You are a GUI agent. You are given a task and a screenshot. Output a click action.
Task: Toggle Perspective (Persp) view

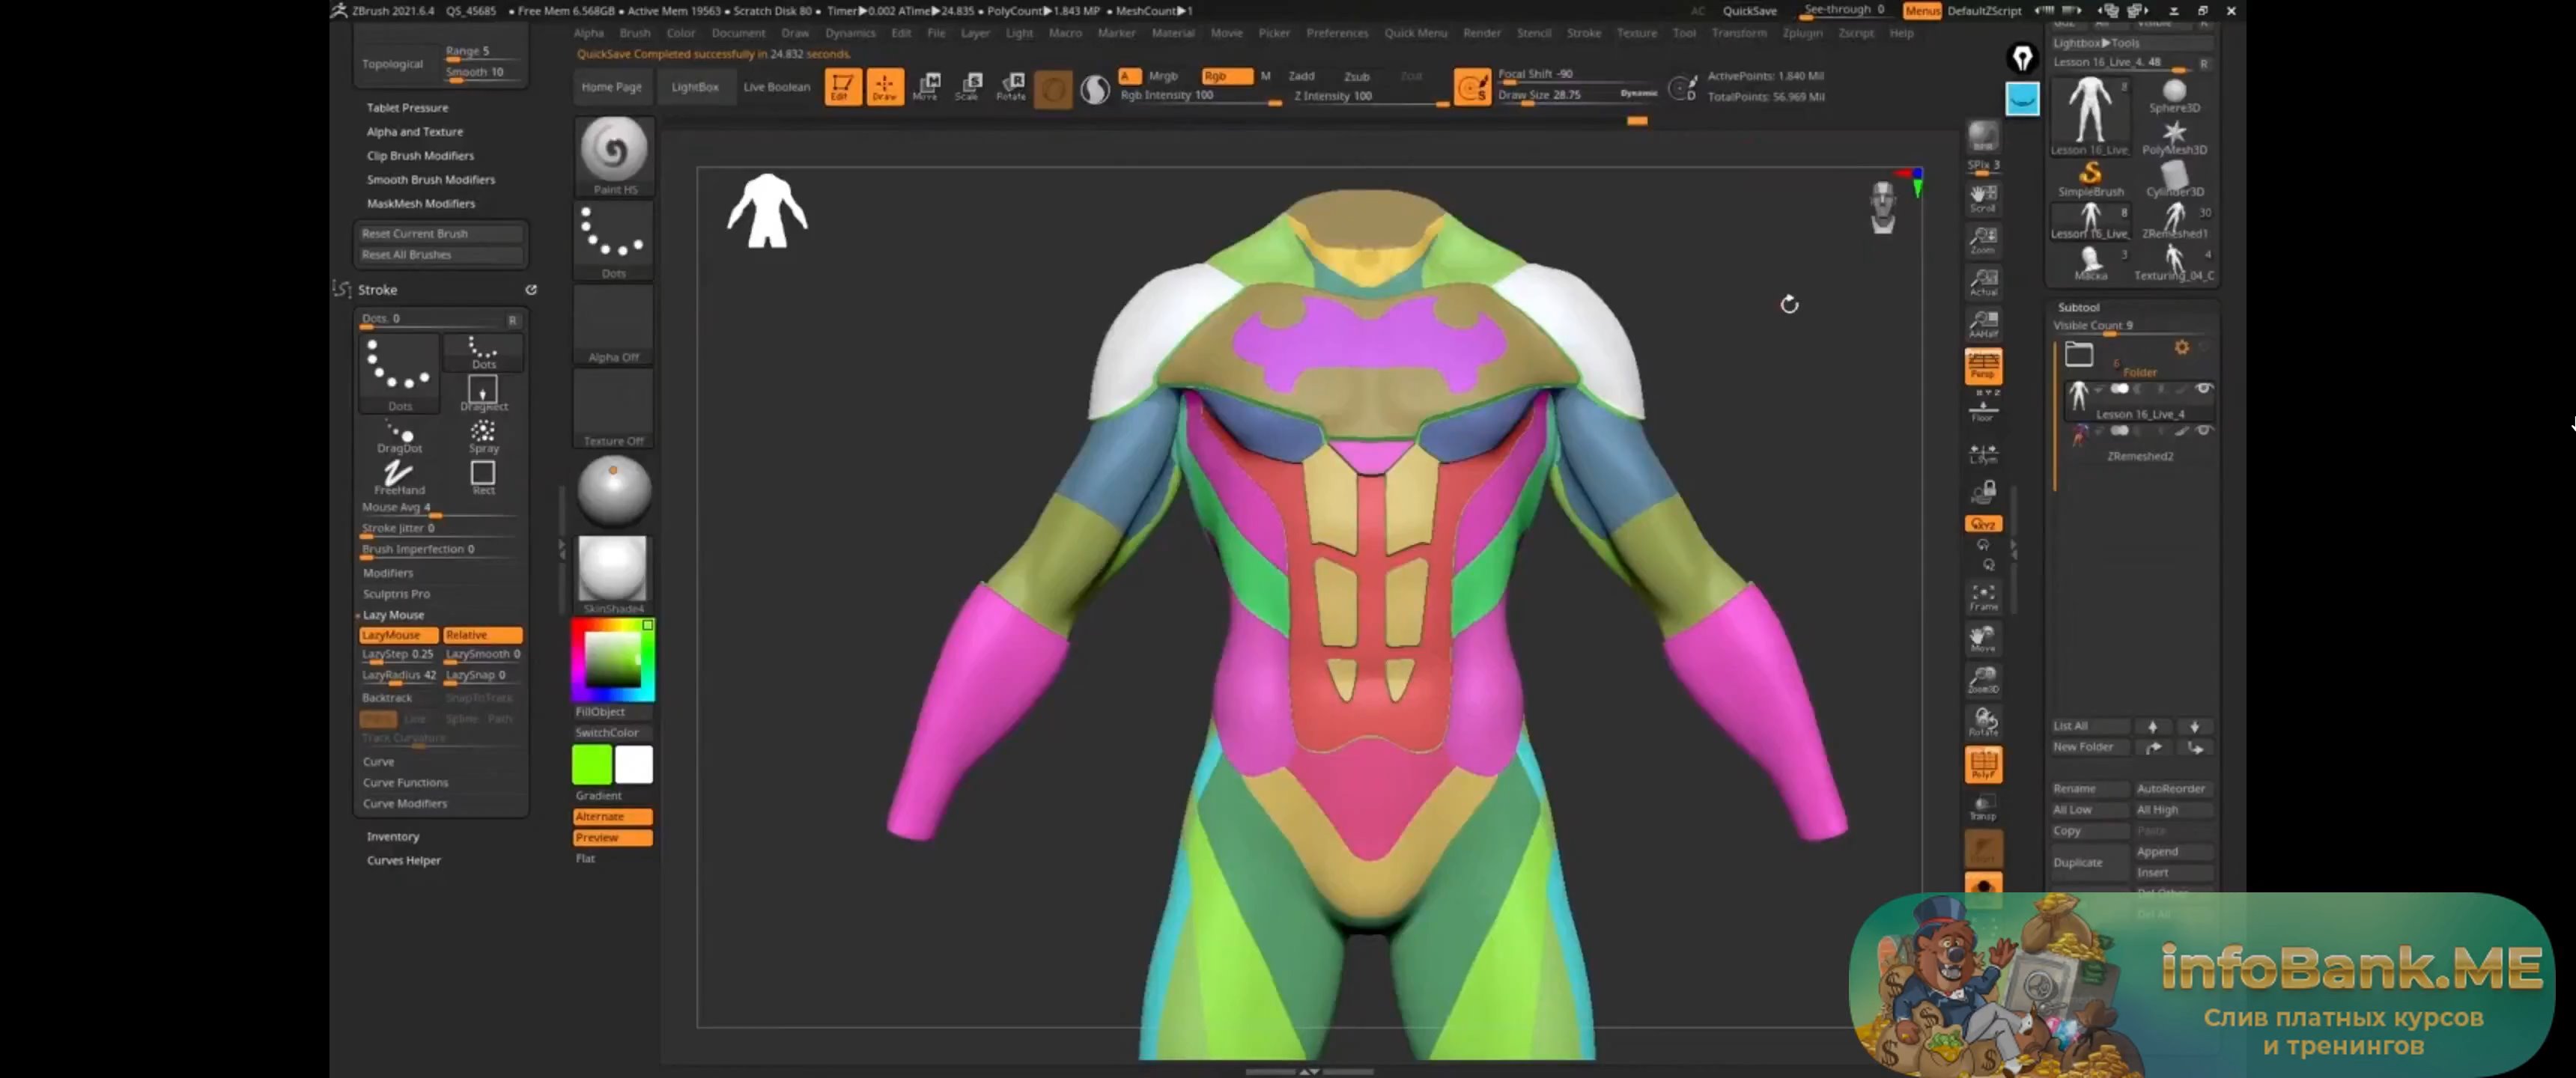tap(1983, 366)
